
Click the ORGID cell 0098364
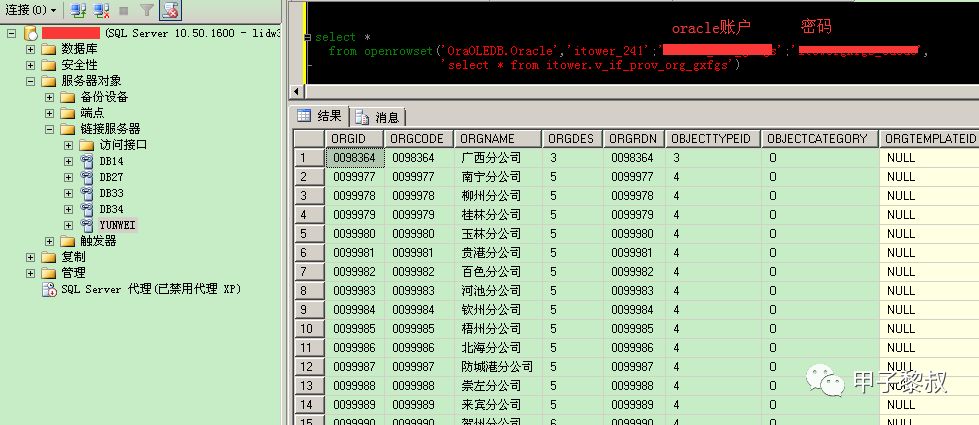click(355, 158)
